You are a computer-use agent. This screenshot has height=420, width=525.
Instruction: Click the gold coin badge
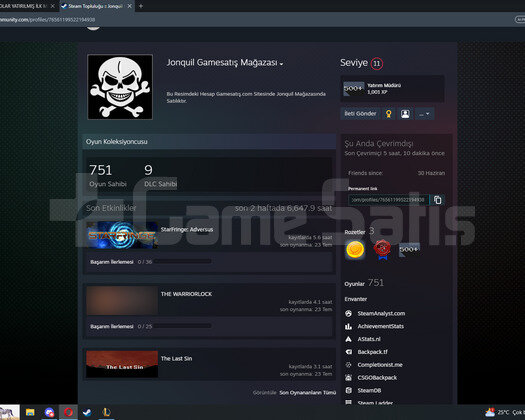pos(355,250)
